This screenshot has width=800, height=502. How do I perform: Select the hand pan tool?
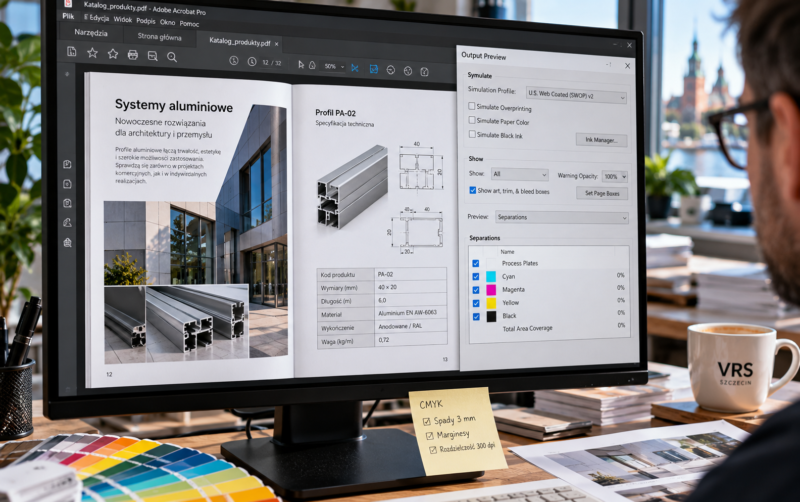point(312,65)
